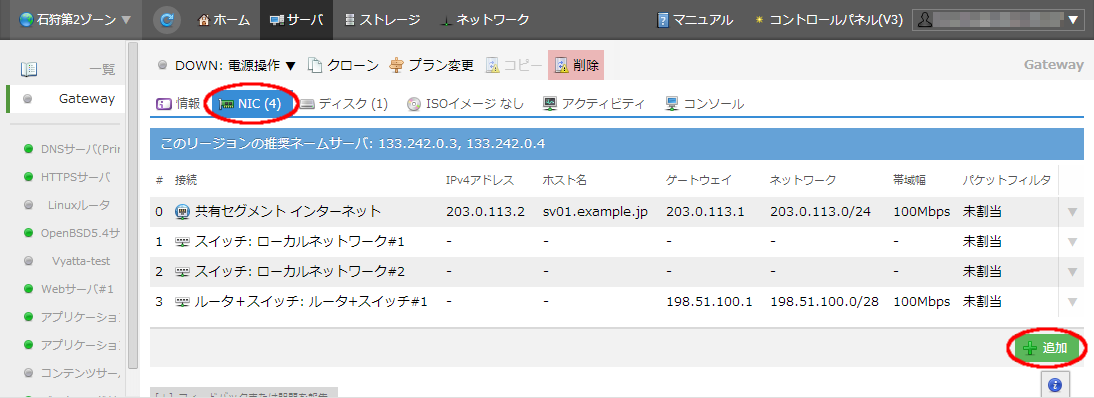Click the 削除 delete button
Screen dimensions: 1094x398
(x=576, y=65)
